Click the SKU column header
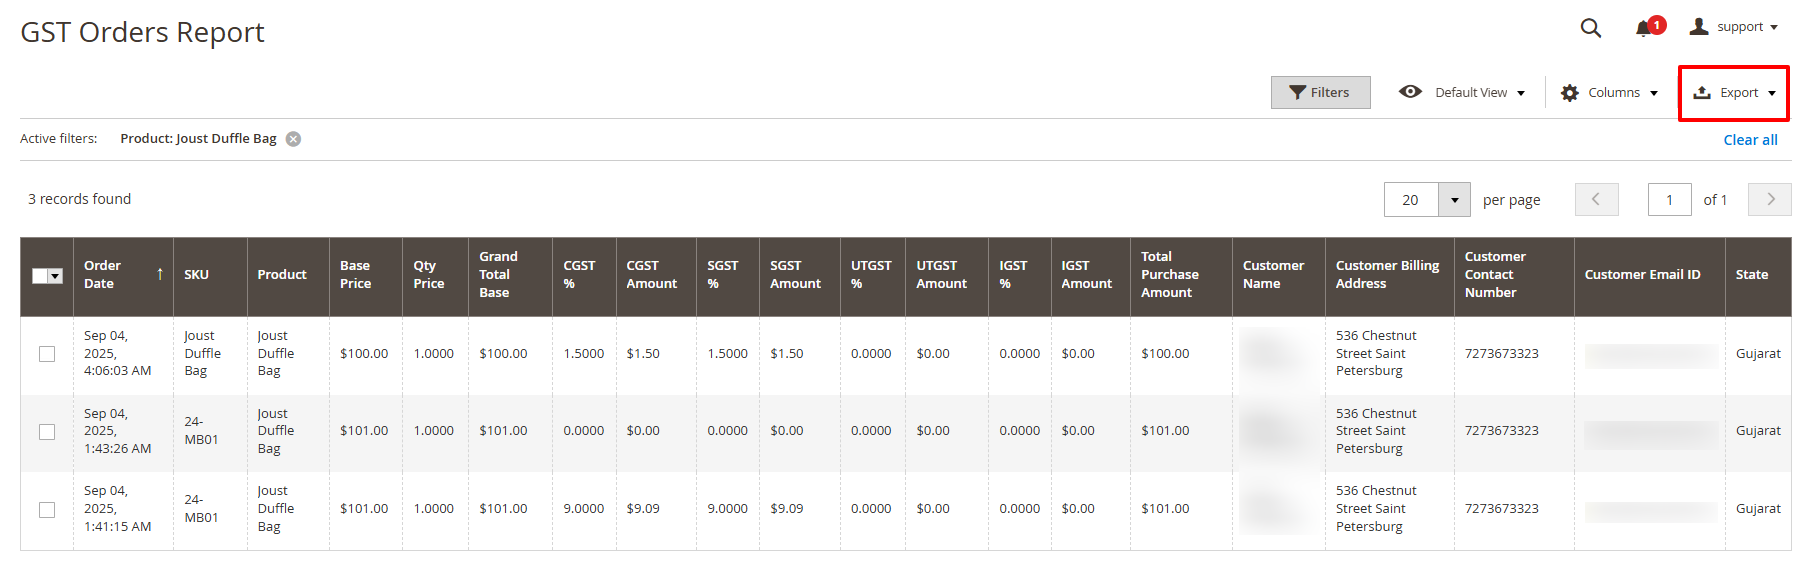 (210, 275)
